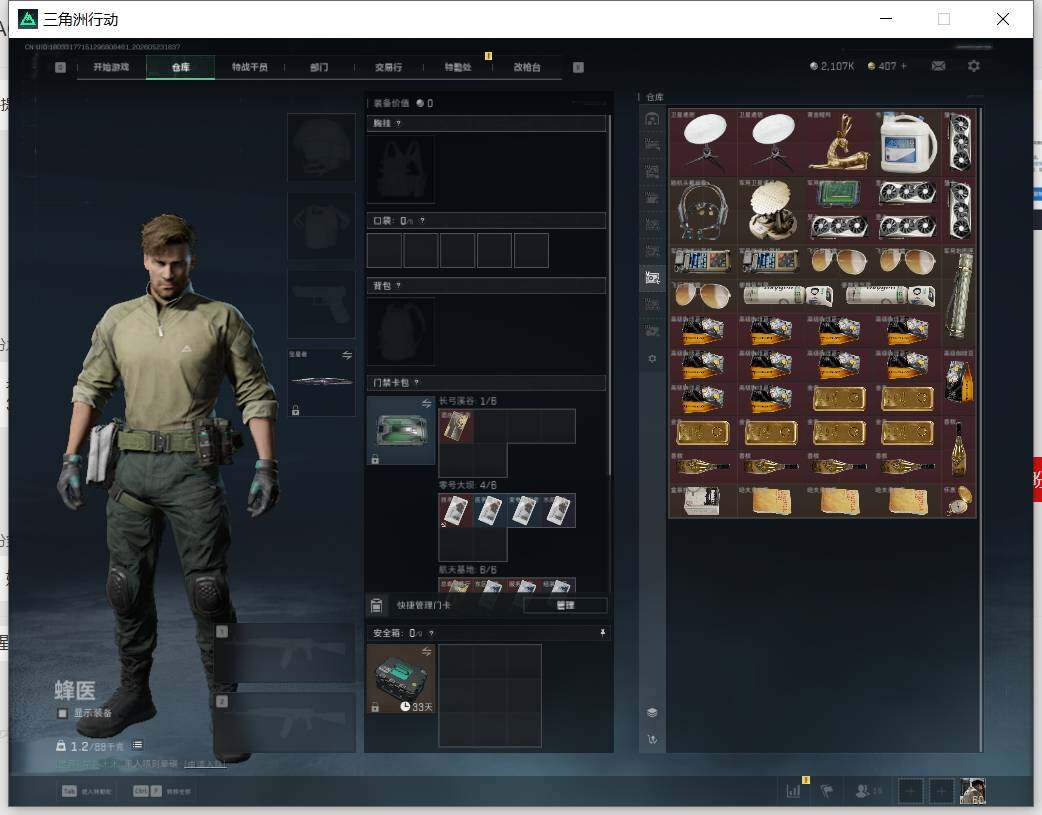Select the first keycard under 零号大坝
1042x815 pixels.
(x=456, y=511)
